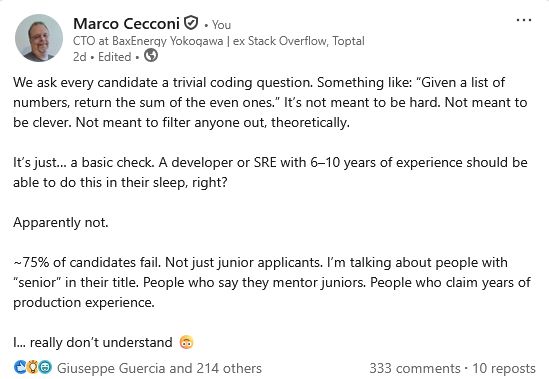
Task: Click the You label beside the name
Action: click(x=221, y=25)
